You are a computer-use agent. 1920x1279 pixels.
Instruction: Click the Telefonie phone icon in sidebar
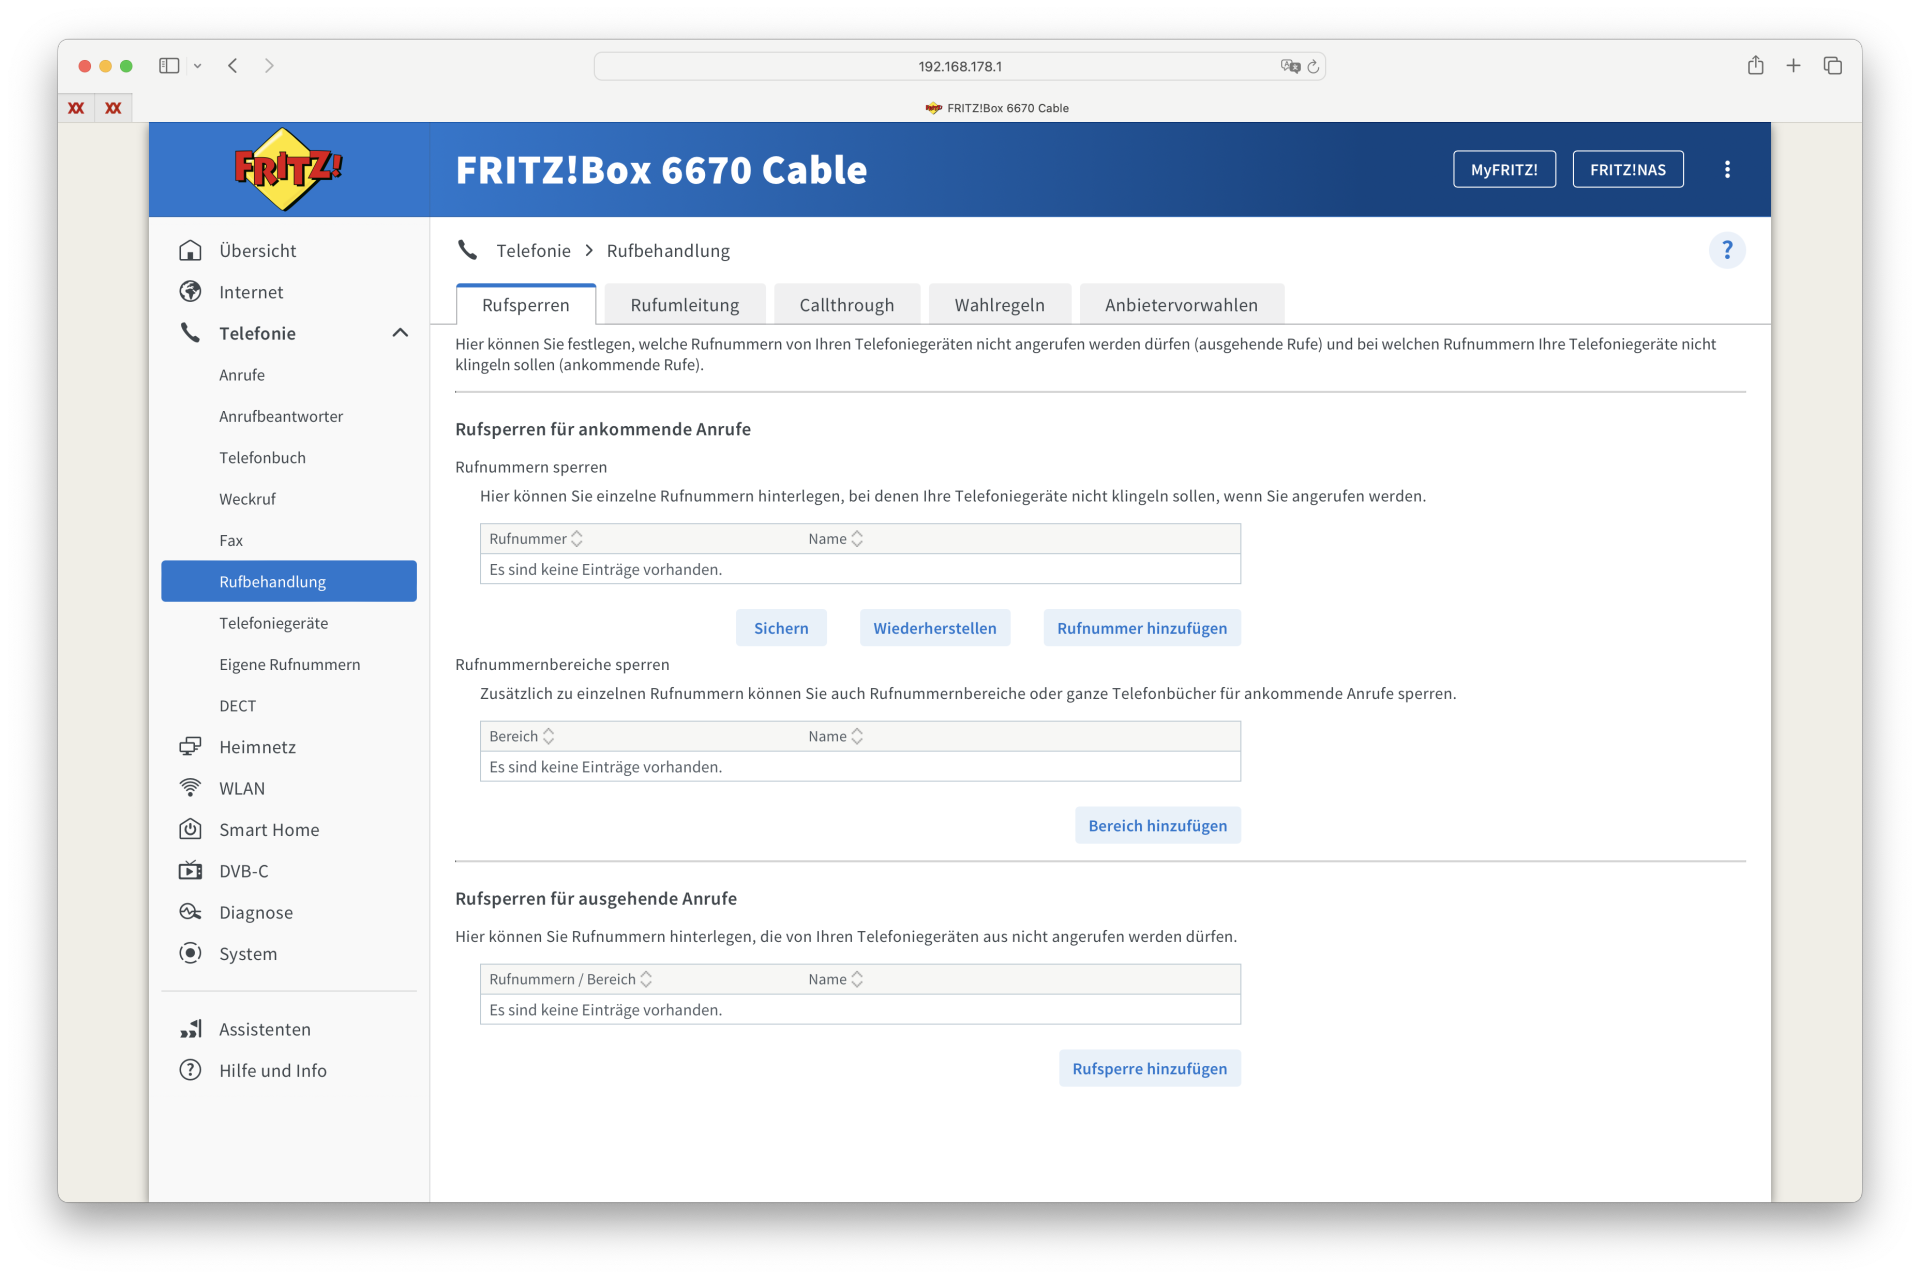(190, 333)
